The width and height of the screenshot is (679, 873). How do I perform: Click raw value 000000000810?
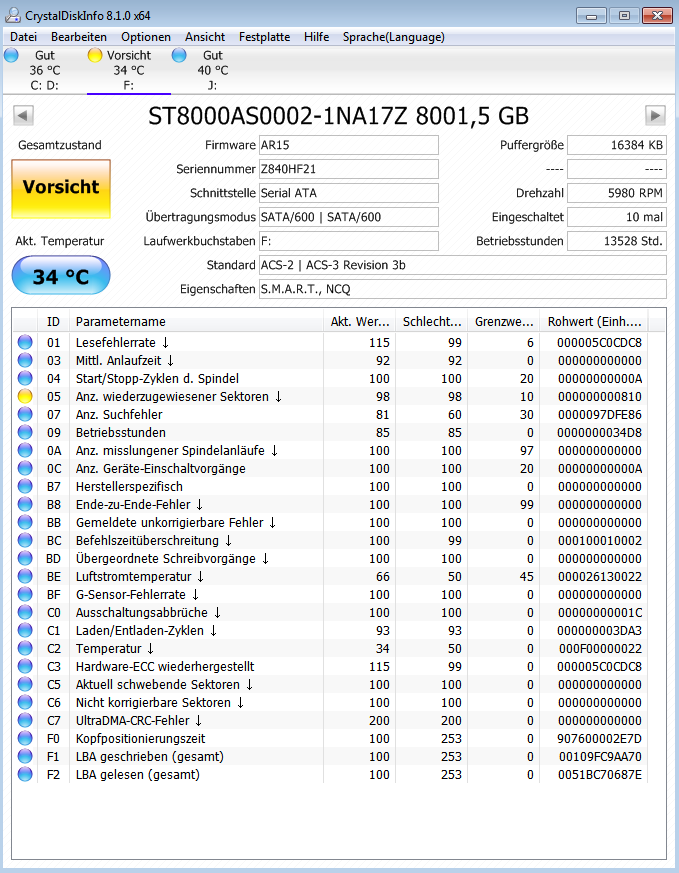pyautogui.click(x=599, y=396)
